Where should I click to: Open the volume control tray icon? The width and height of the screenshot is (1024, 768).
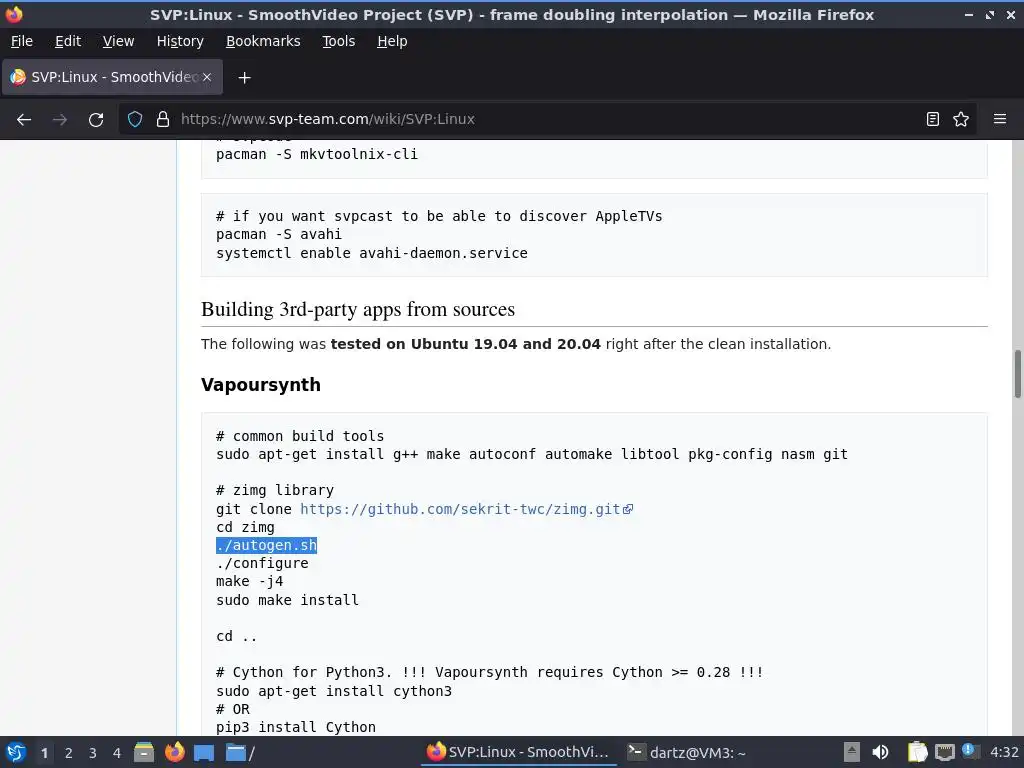[x=880, y=752]
